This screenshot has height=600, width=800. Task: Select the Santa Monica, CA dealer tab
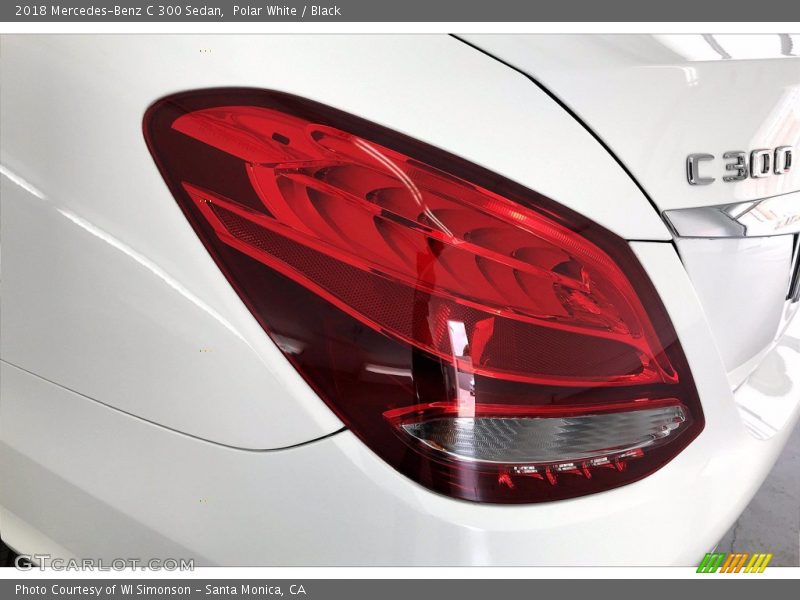pyautogui.click(x=258, y=589)
